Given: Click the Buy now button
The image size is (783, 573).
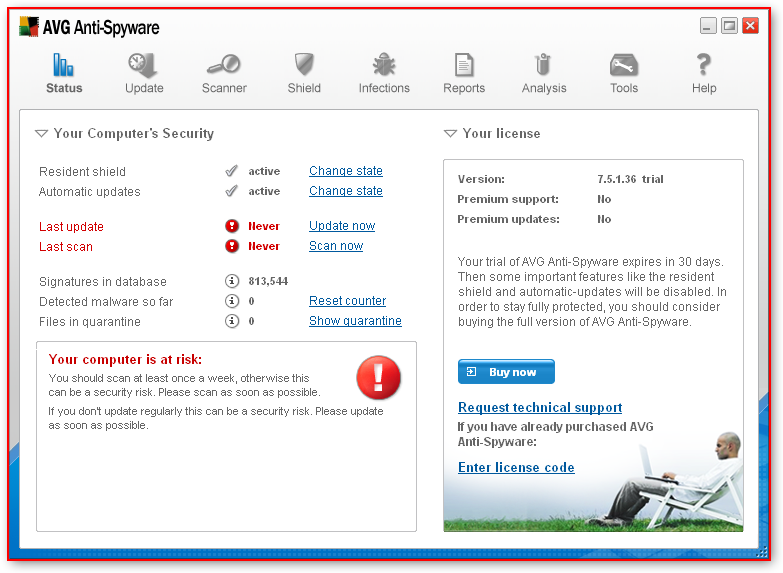Looking at the screenshot, I should point(506,372).
